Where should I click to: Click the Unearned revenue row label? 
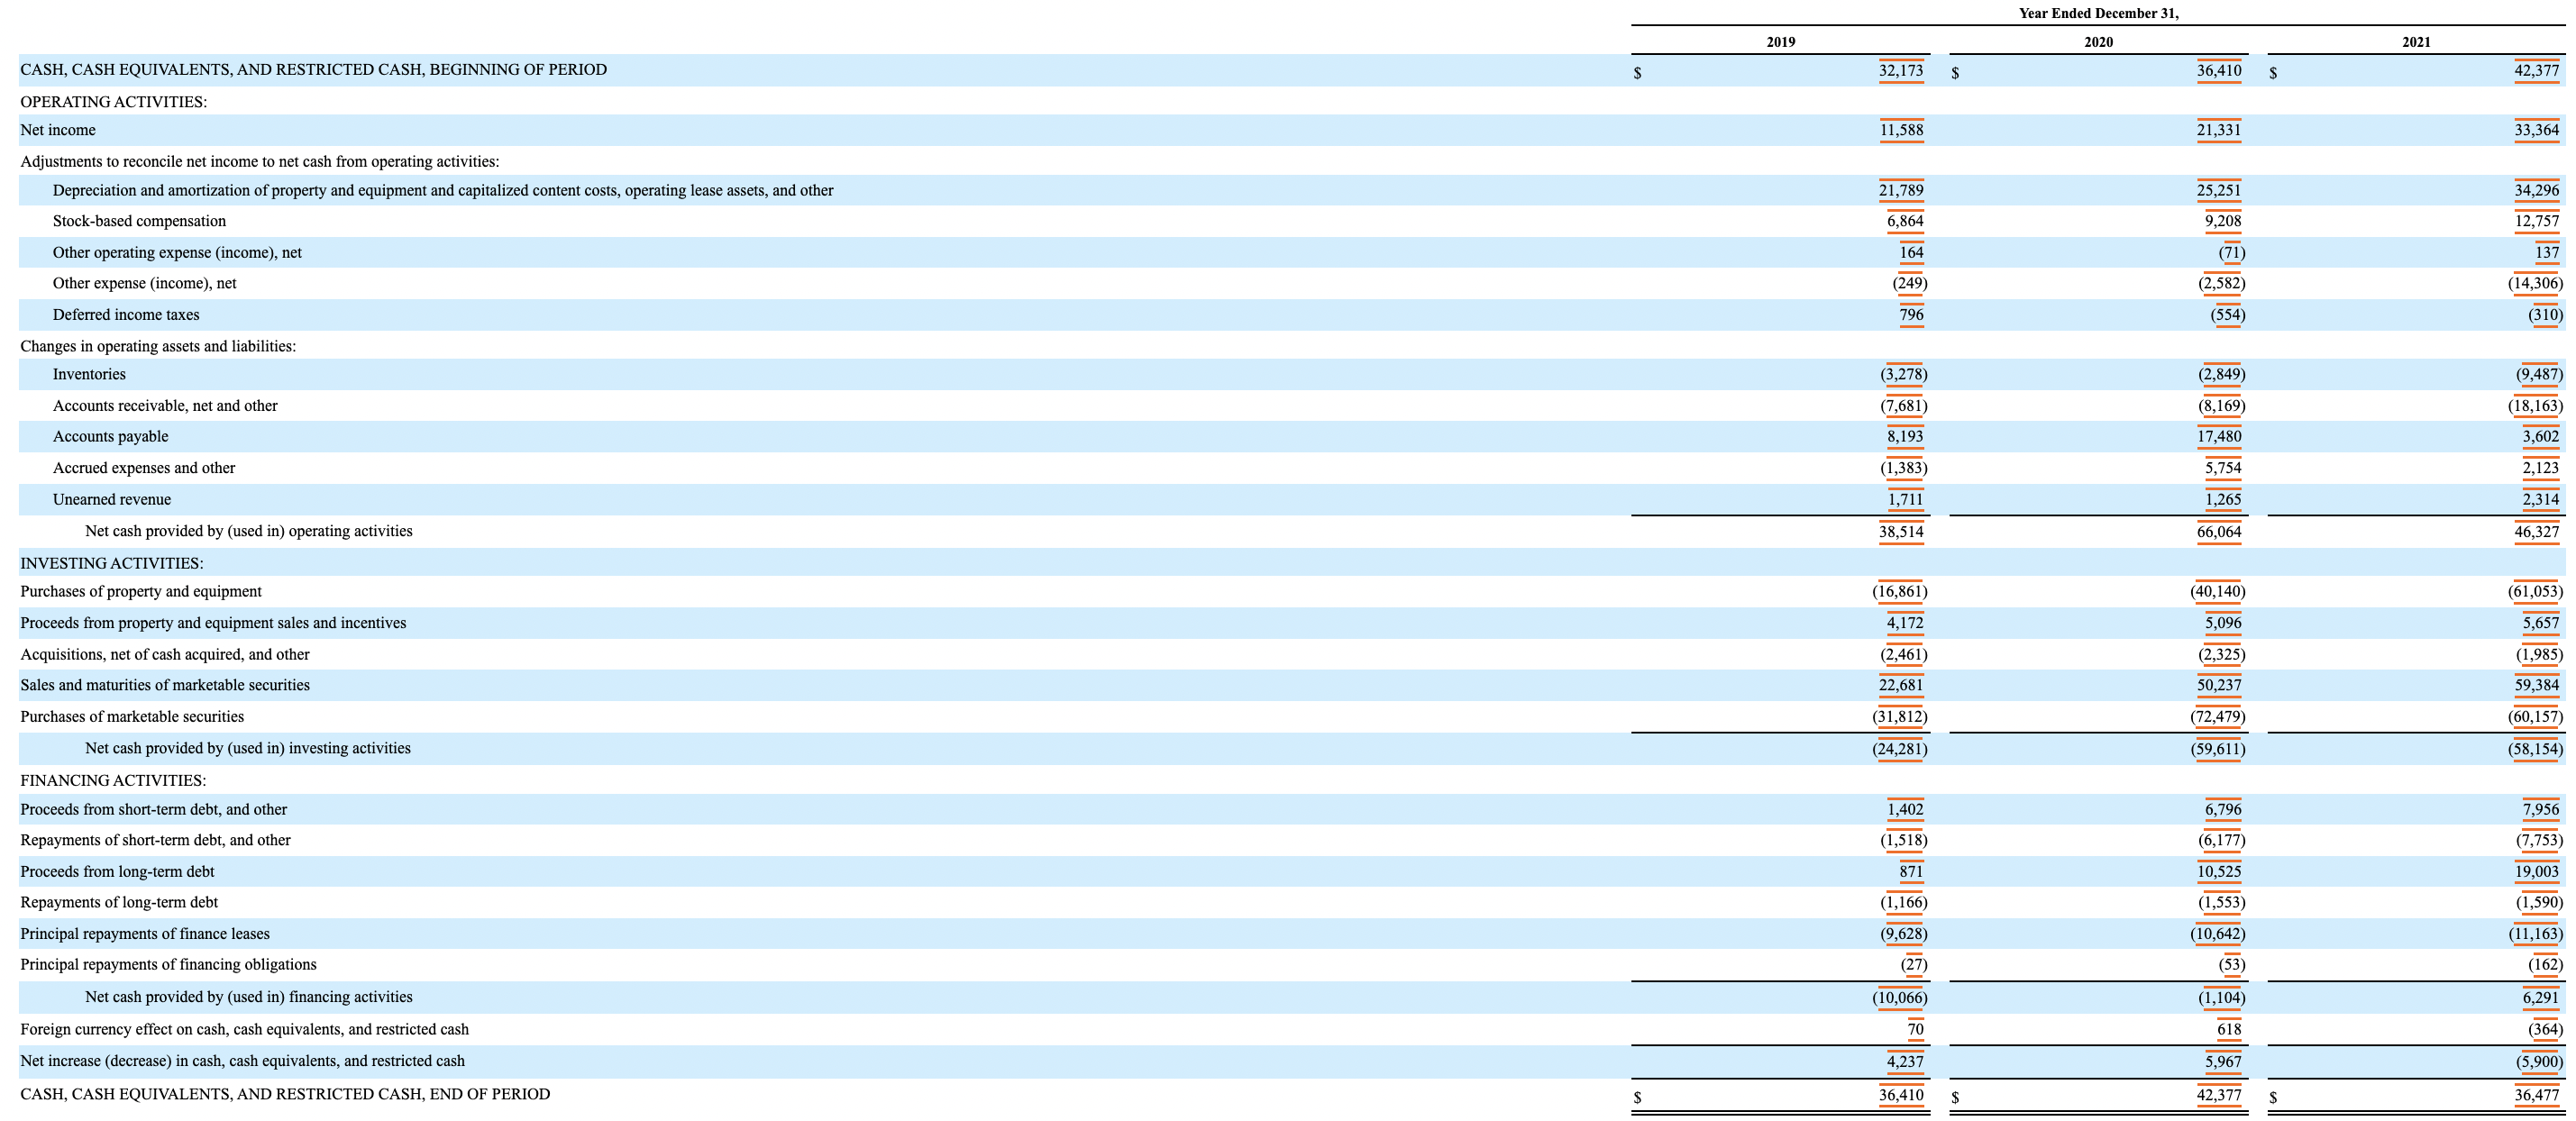112,499
